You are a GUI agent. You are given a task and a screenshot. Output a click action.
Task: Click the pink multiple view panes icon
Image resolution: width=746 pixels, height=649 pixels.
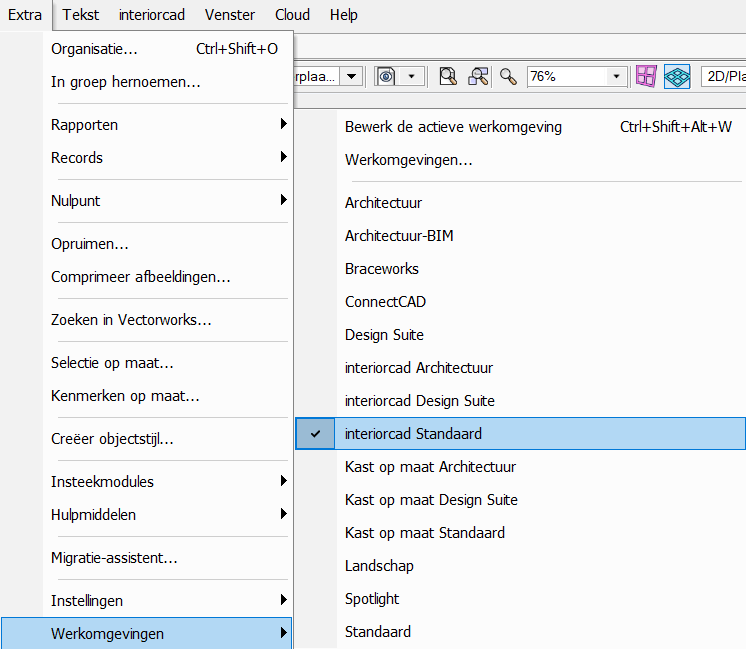pyautogui.click(x=646, y=76)
